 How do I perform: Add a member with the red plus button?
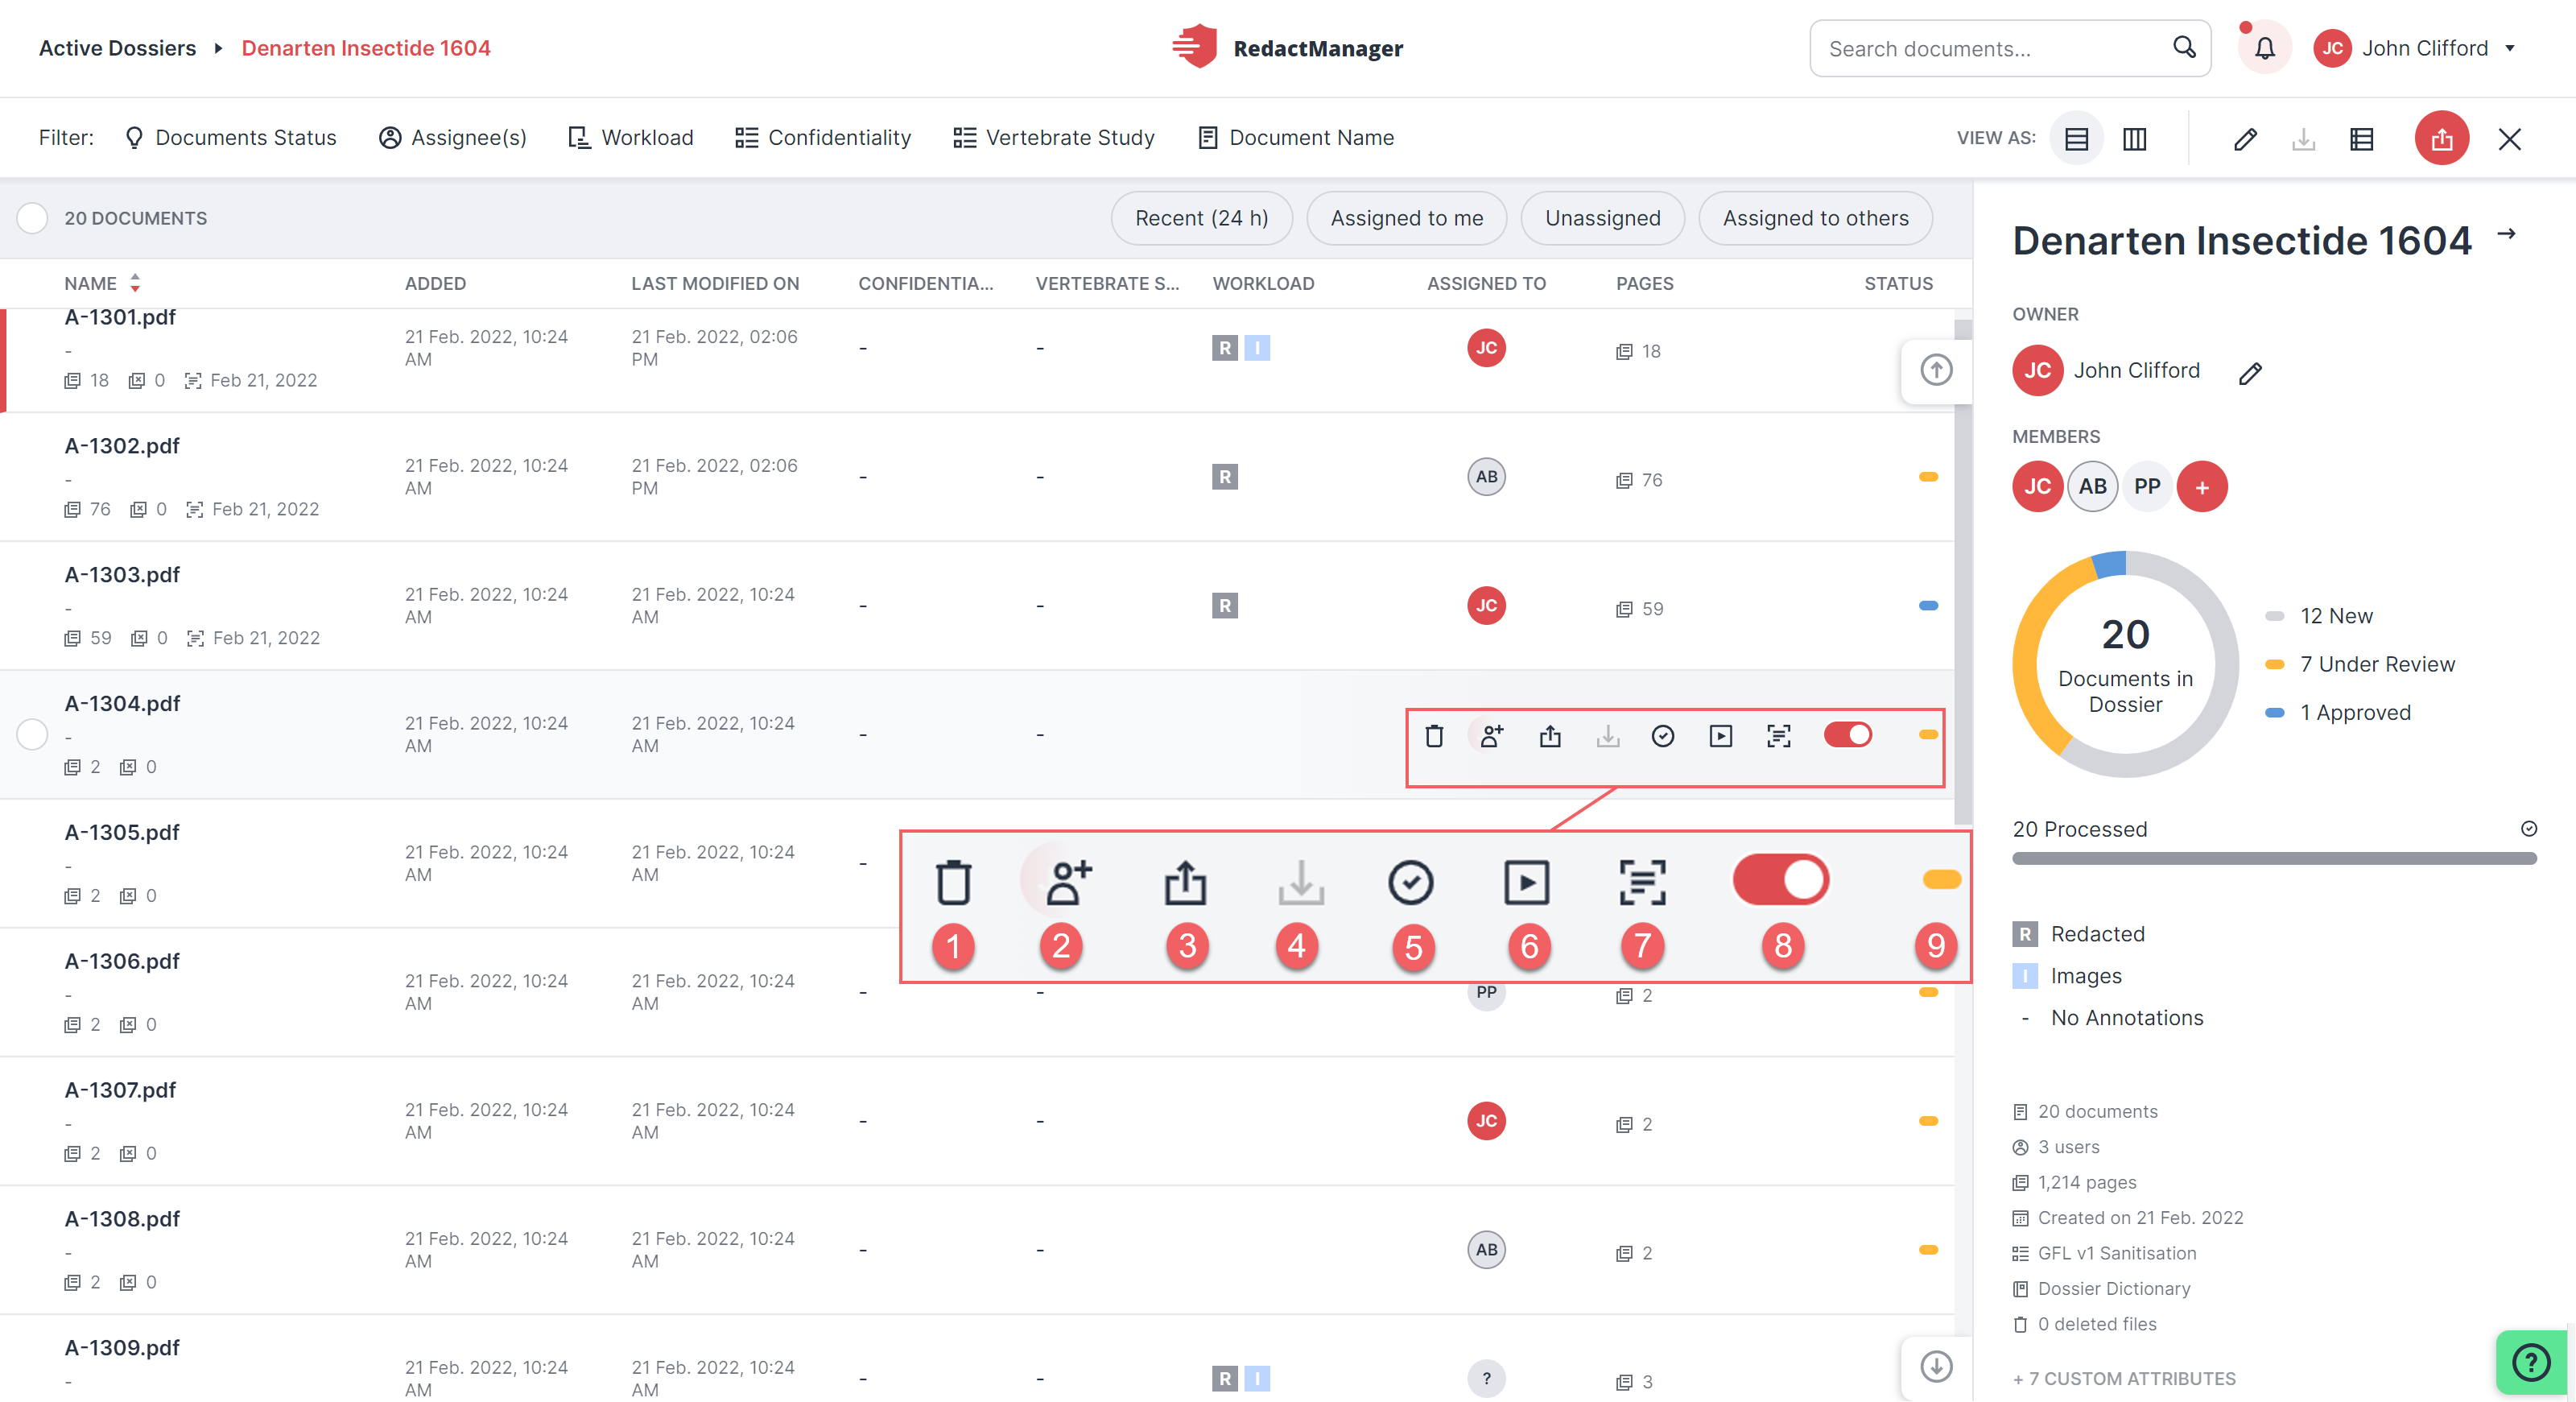[x=2202, y=487]
